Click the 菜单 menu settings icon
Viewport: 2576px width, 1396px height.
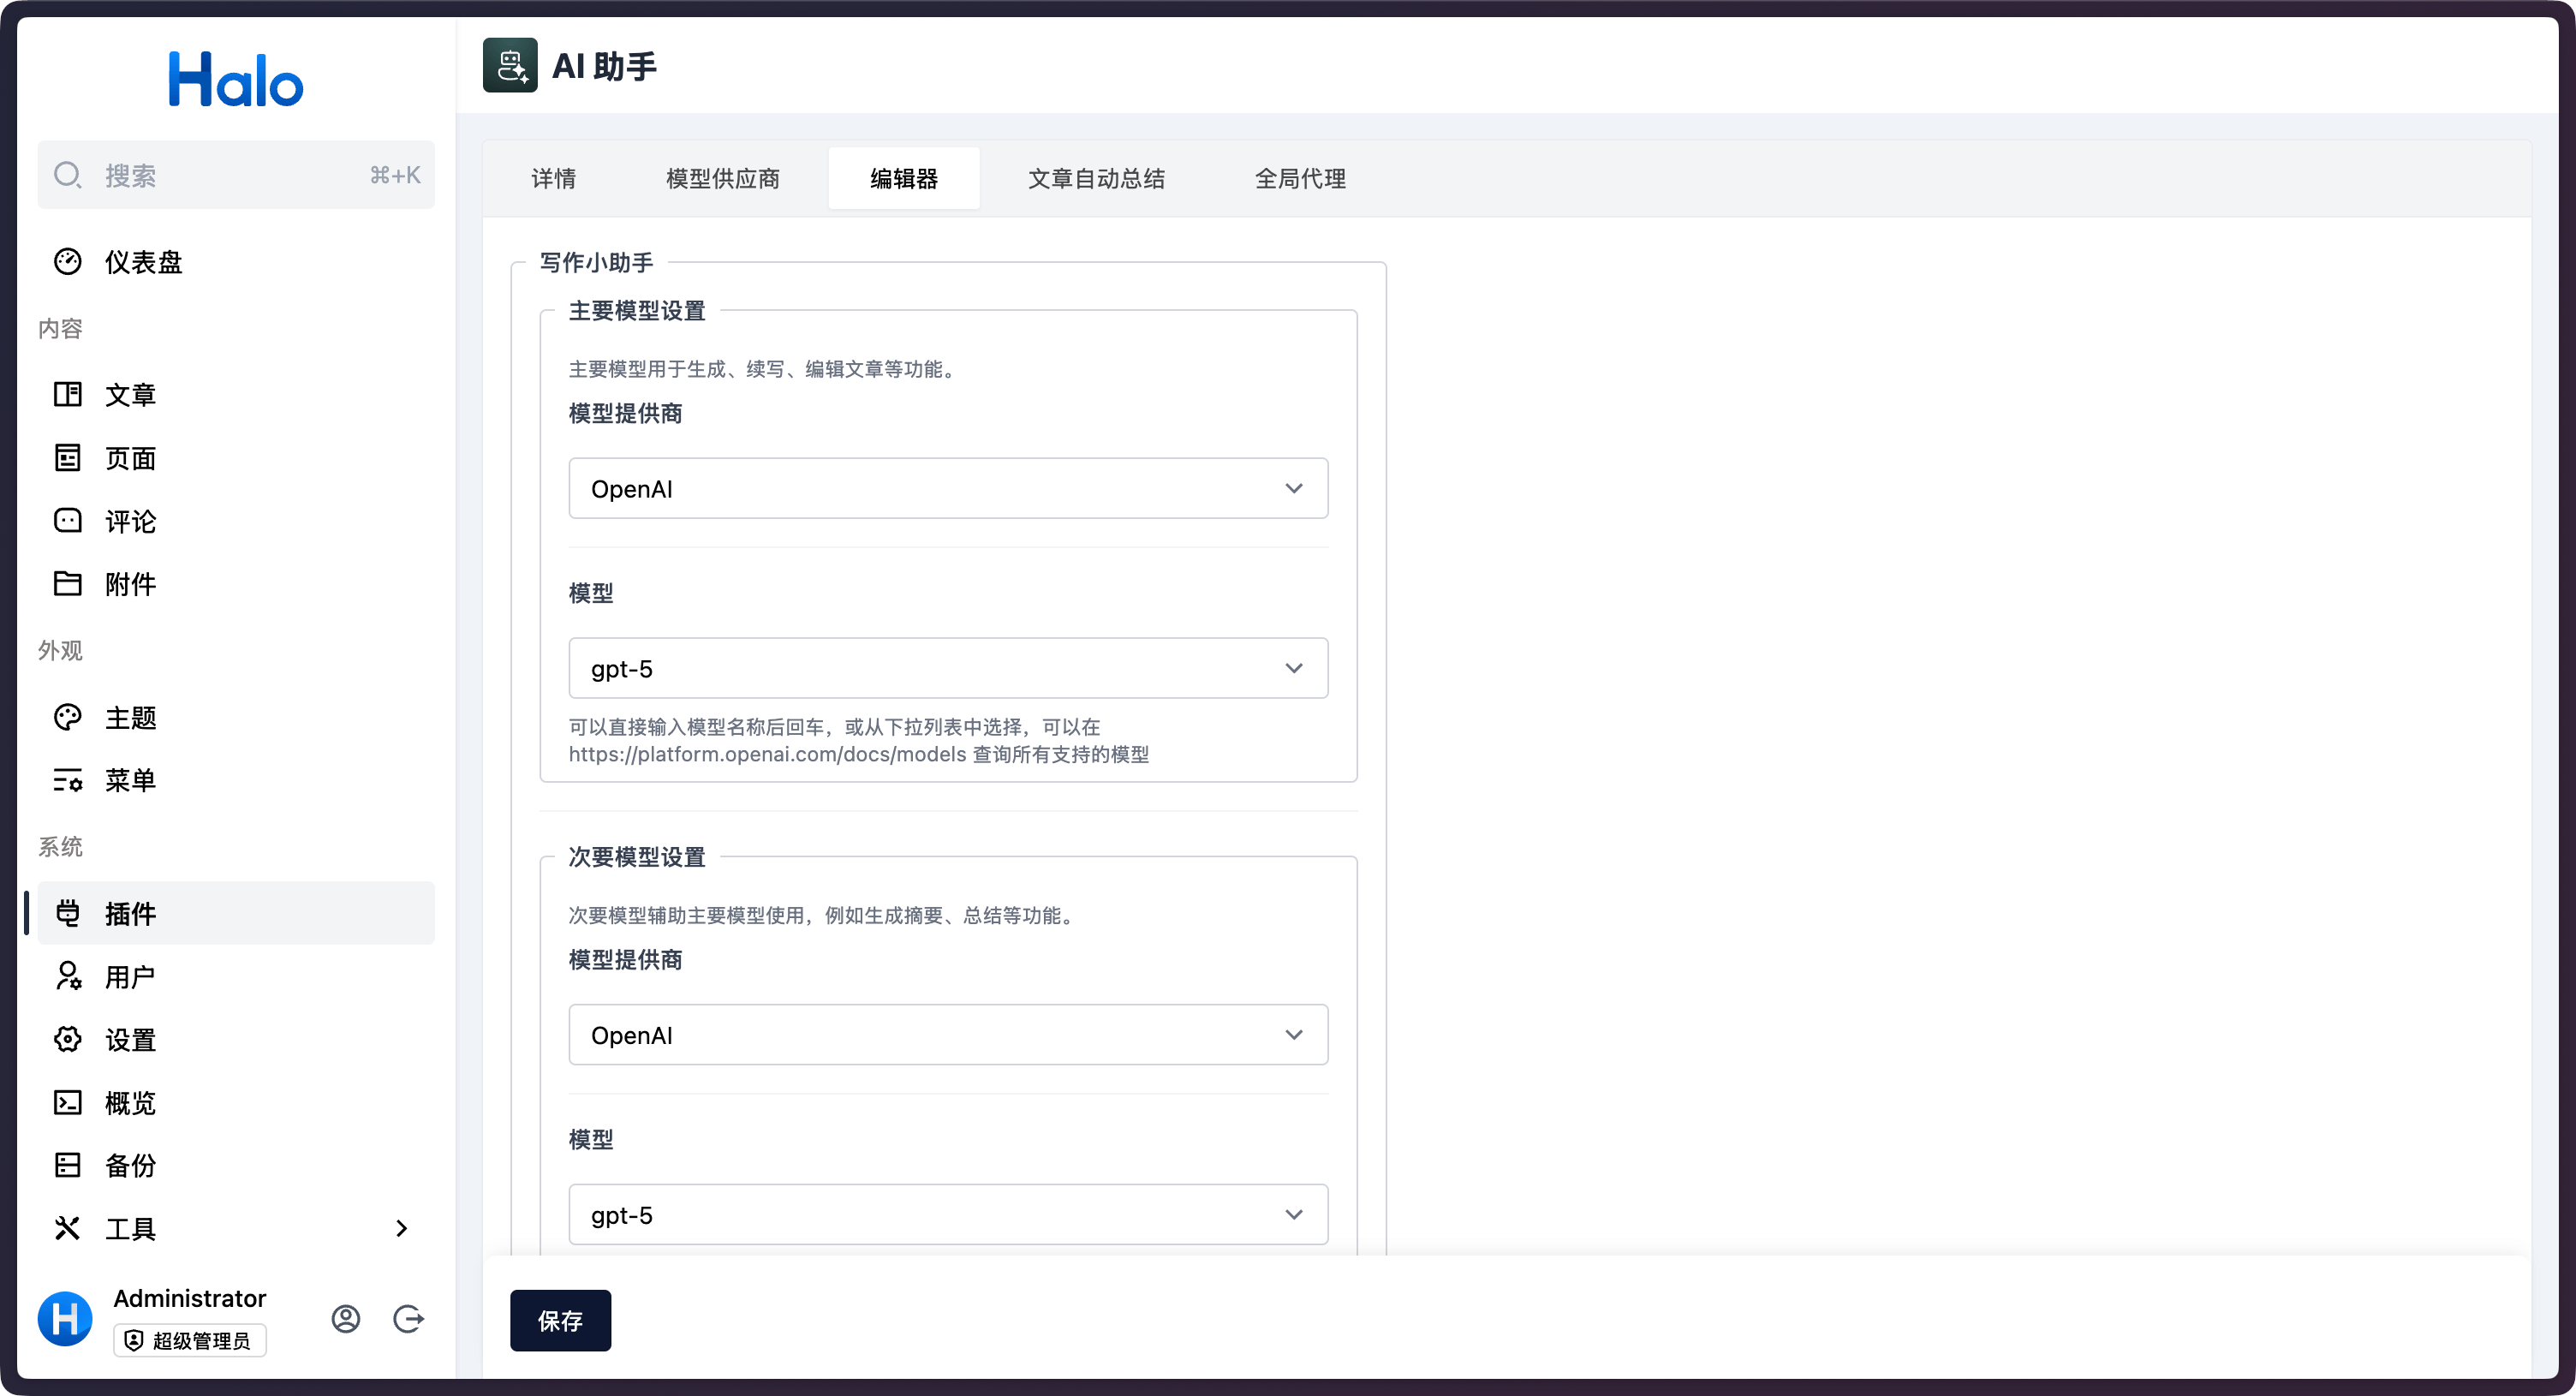click(67, 780)
